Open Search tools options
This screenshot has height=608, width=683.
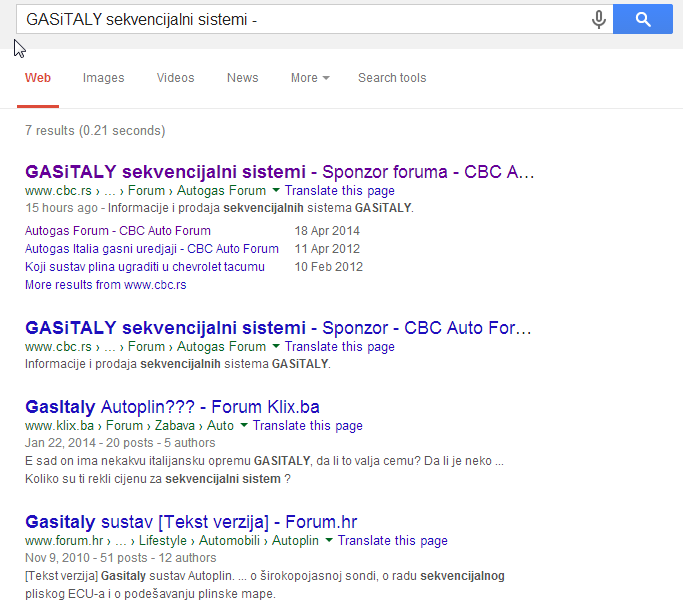(392, 78)
